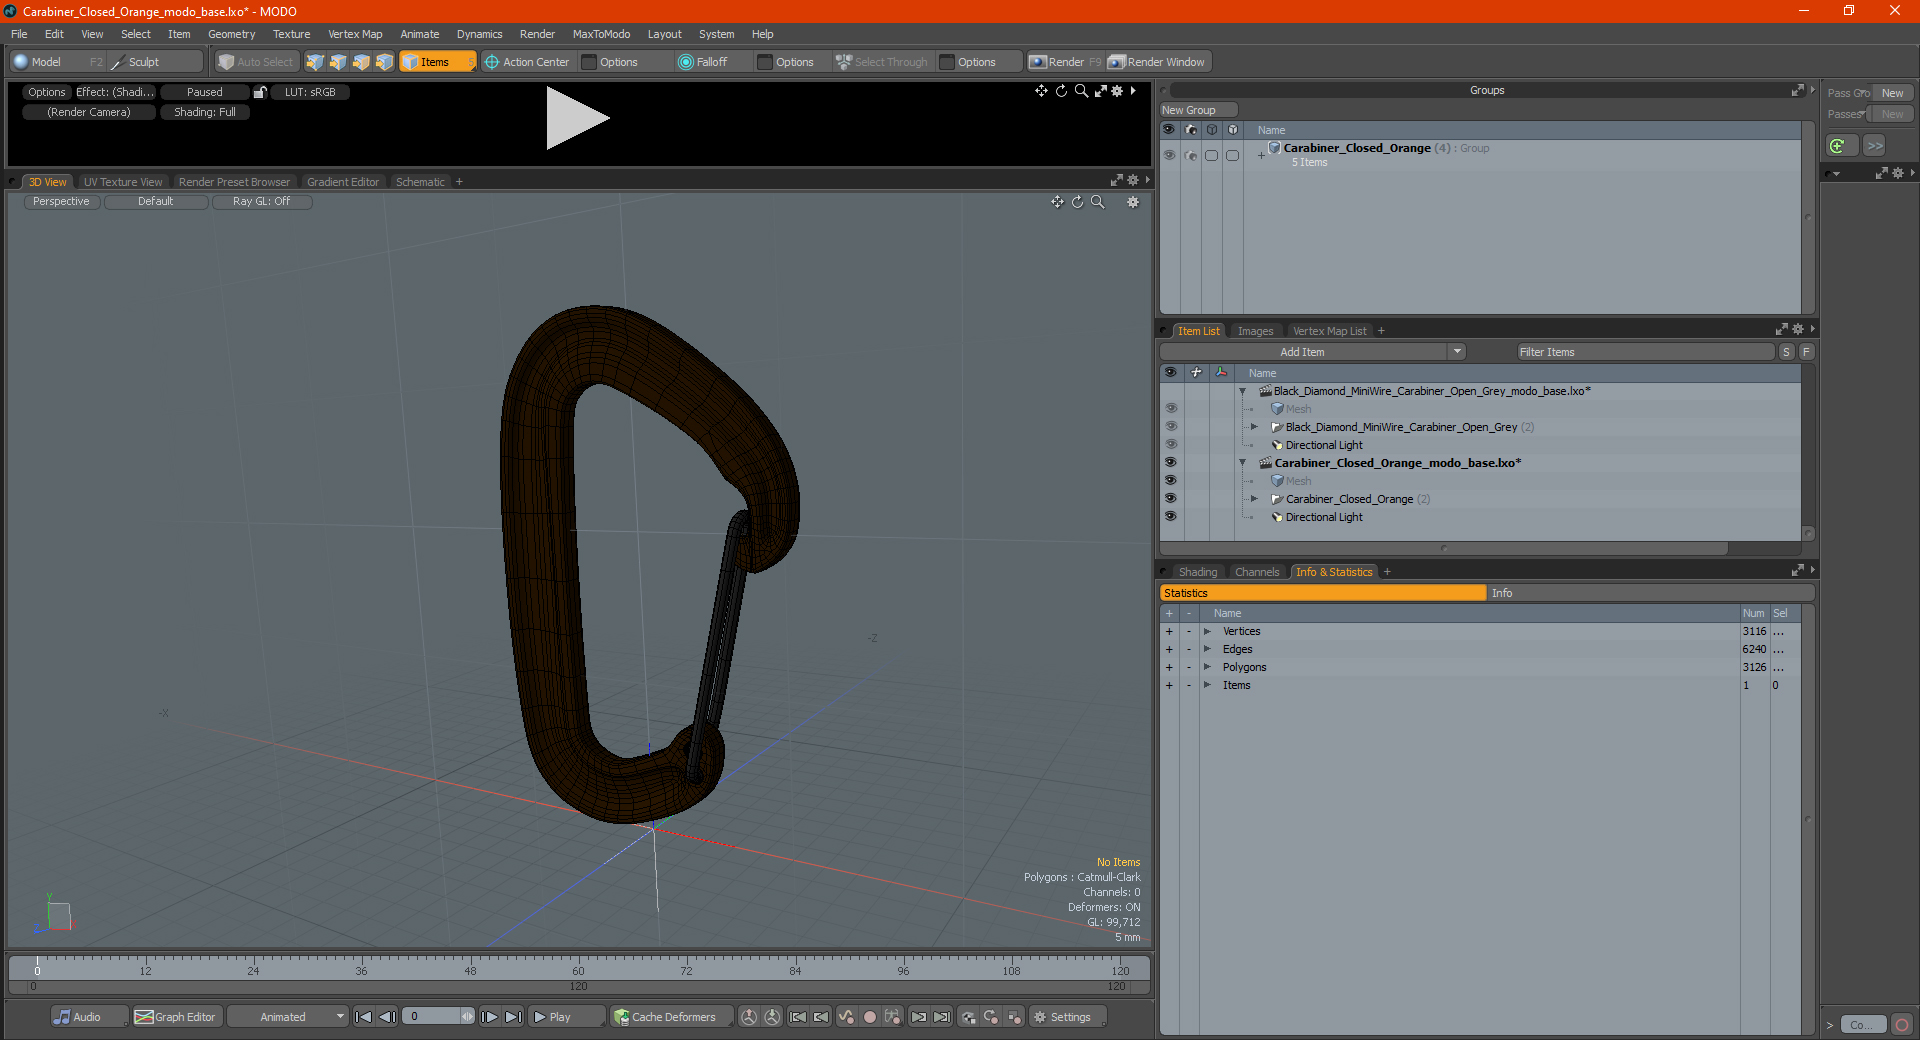Collapse the Black_Diamond_MiniWire scene tree
The image size is (1920, 1040).
[1243, 391]
